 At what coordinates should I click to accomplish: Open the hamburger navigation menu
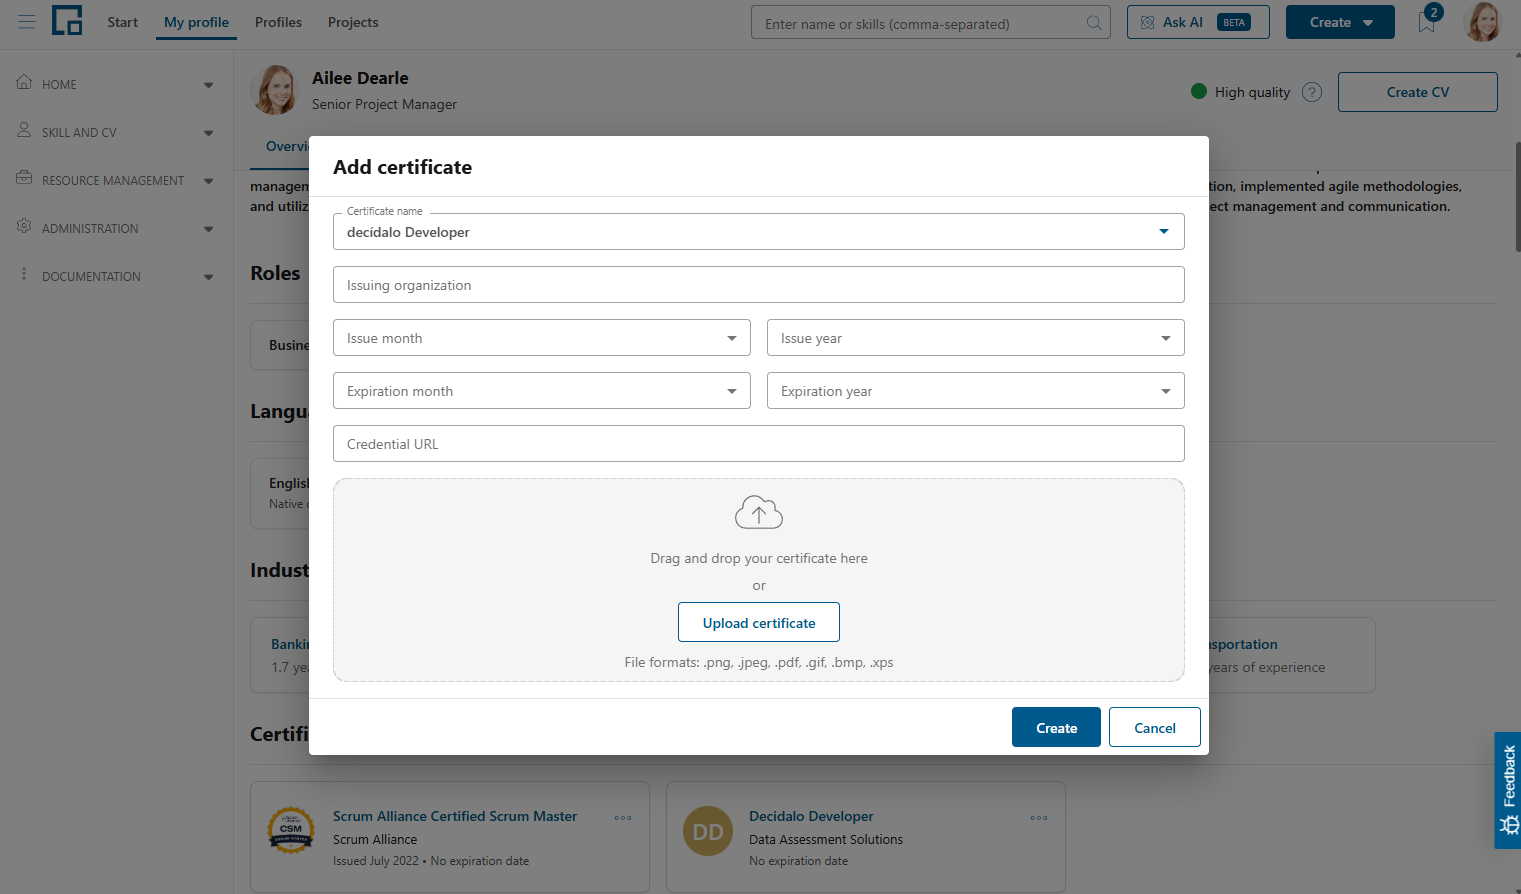click(27, 22)
